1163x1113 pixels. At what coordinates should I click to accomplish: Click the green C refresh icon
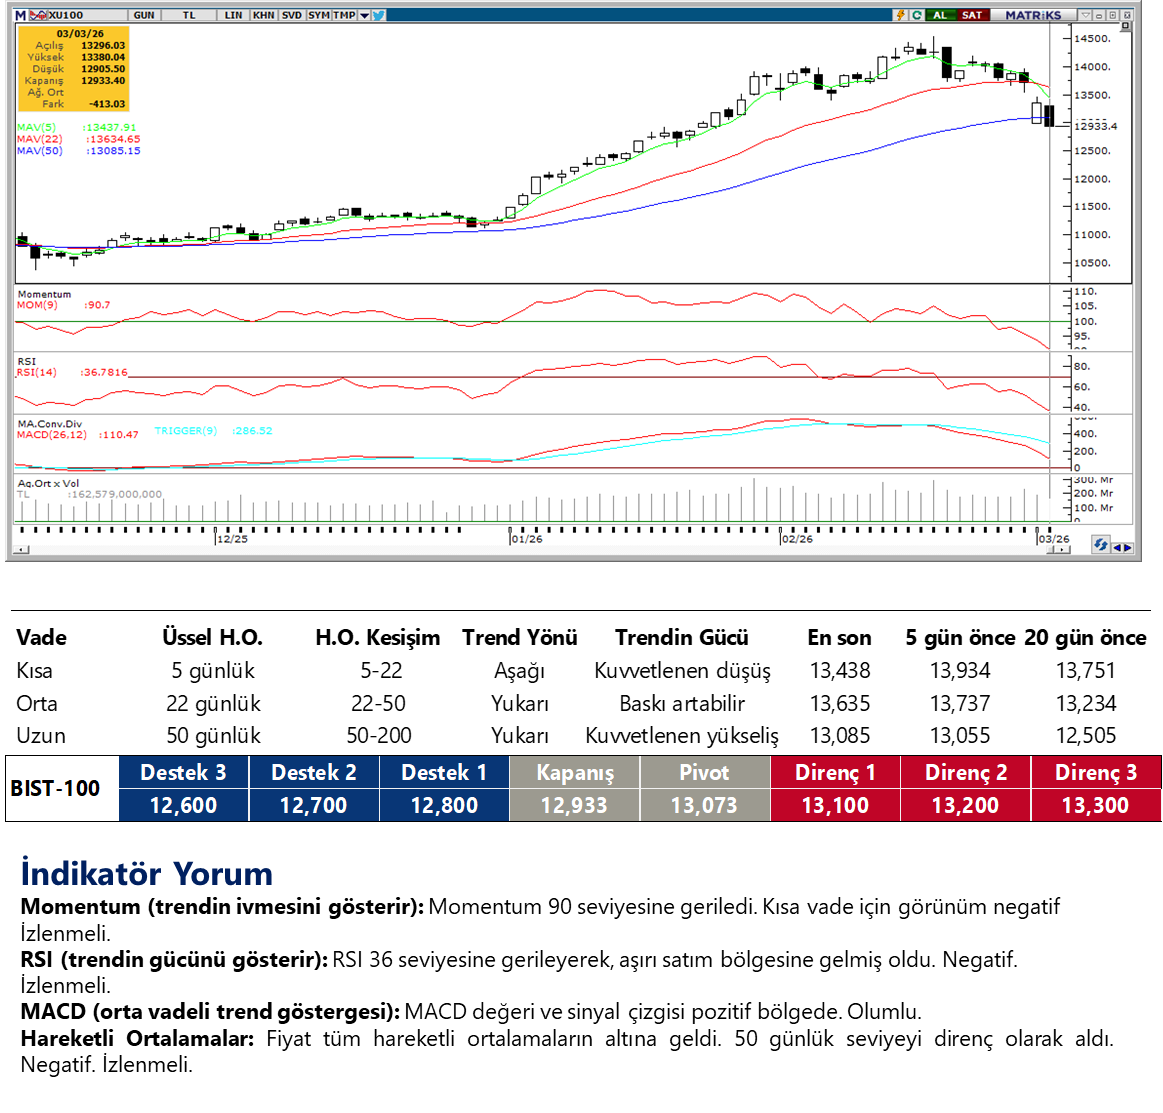916,15
